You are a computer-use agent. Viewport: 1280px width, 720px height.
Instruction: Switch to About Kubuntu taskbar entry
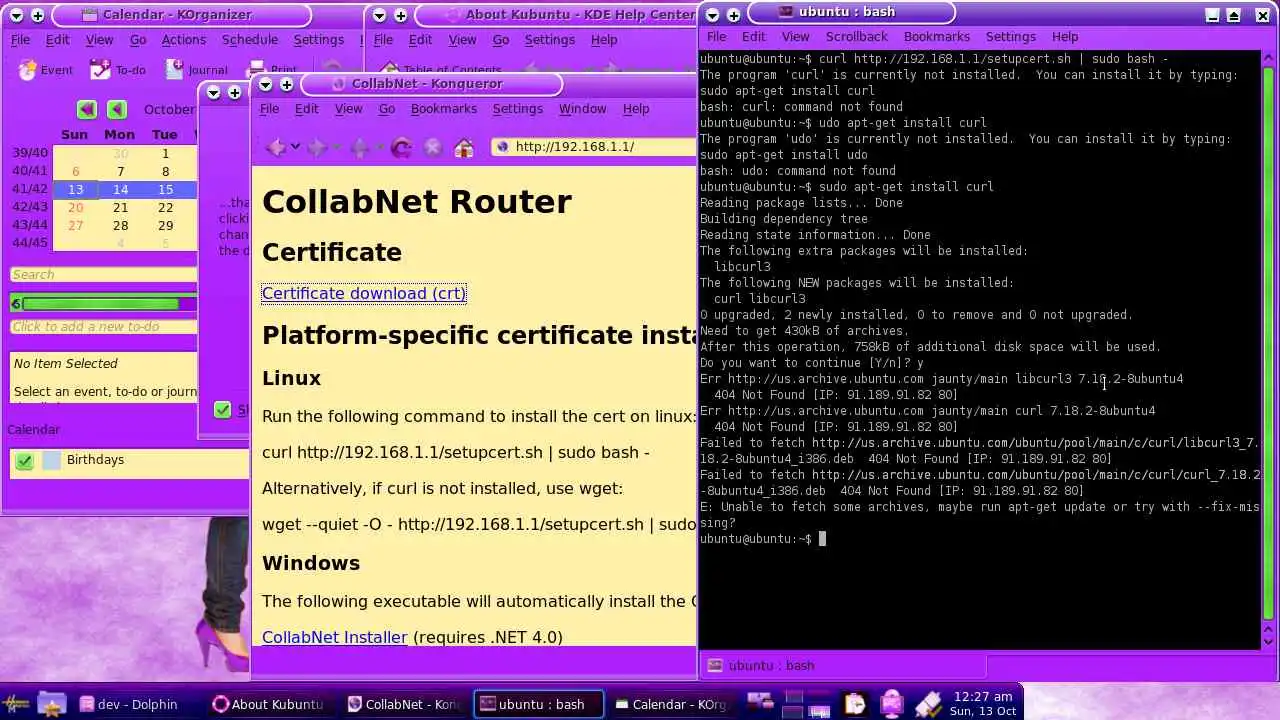point(270,704)
